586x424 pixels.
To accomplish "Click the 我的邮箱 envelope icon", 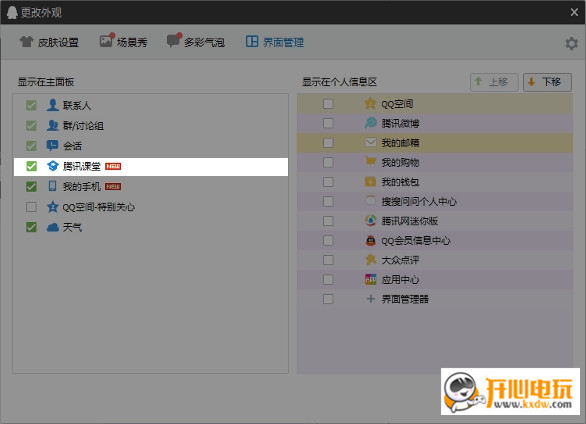I will [370, 142].
